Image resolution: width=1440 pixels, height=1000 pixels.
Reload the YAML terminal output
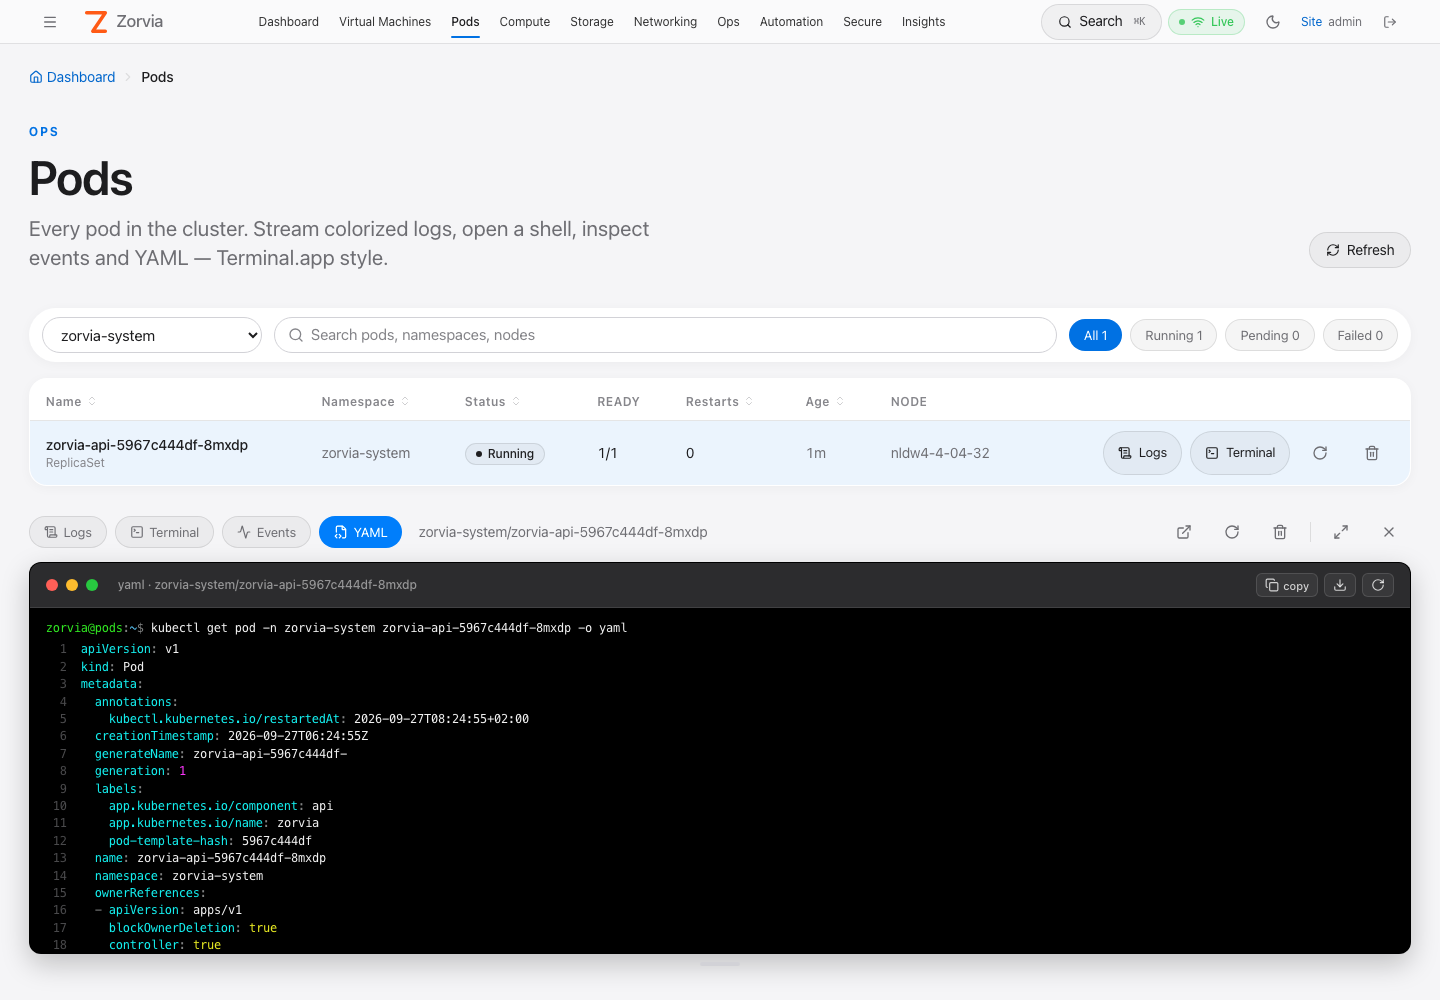(x=1378, y=585)
